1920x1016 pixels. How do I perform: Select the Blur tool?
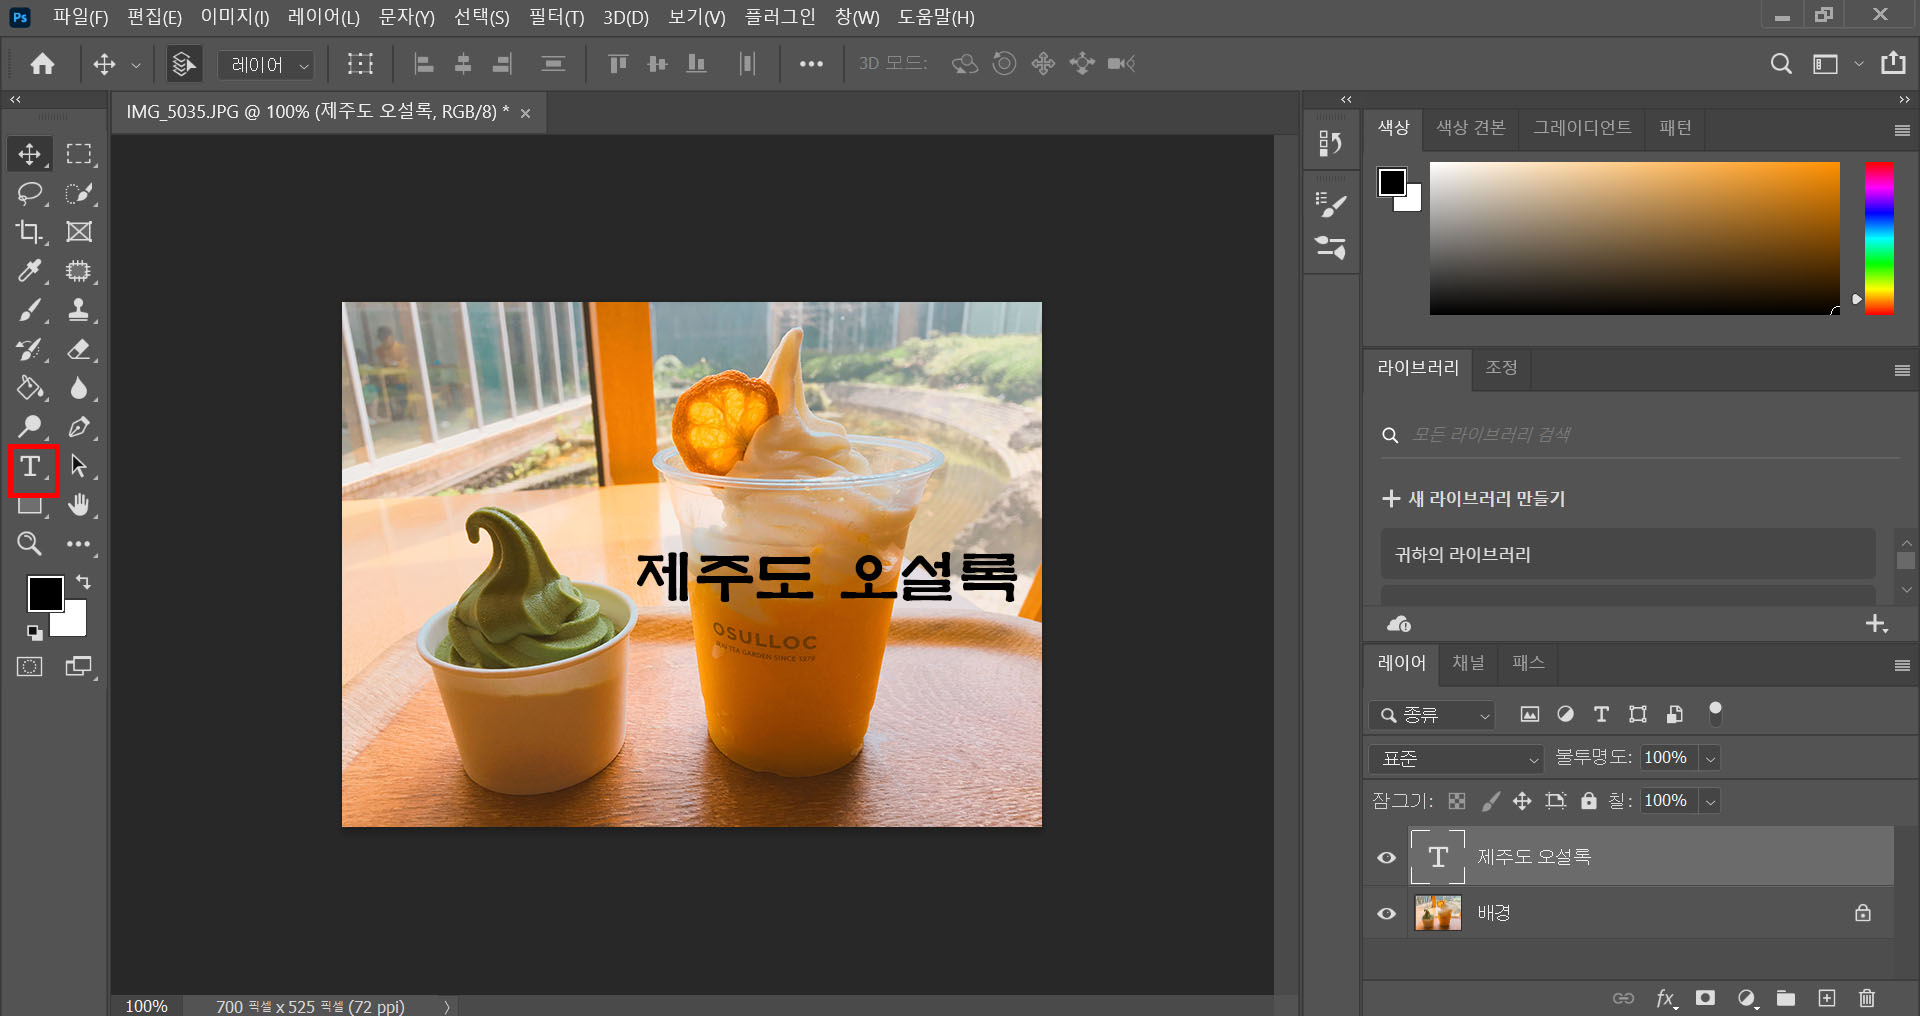[79, 388]
